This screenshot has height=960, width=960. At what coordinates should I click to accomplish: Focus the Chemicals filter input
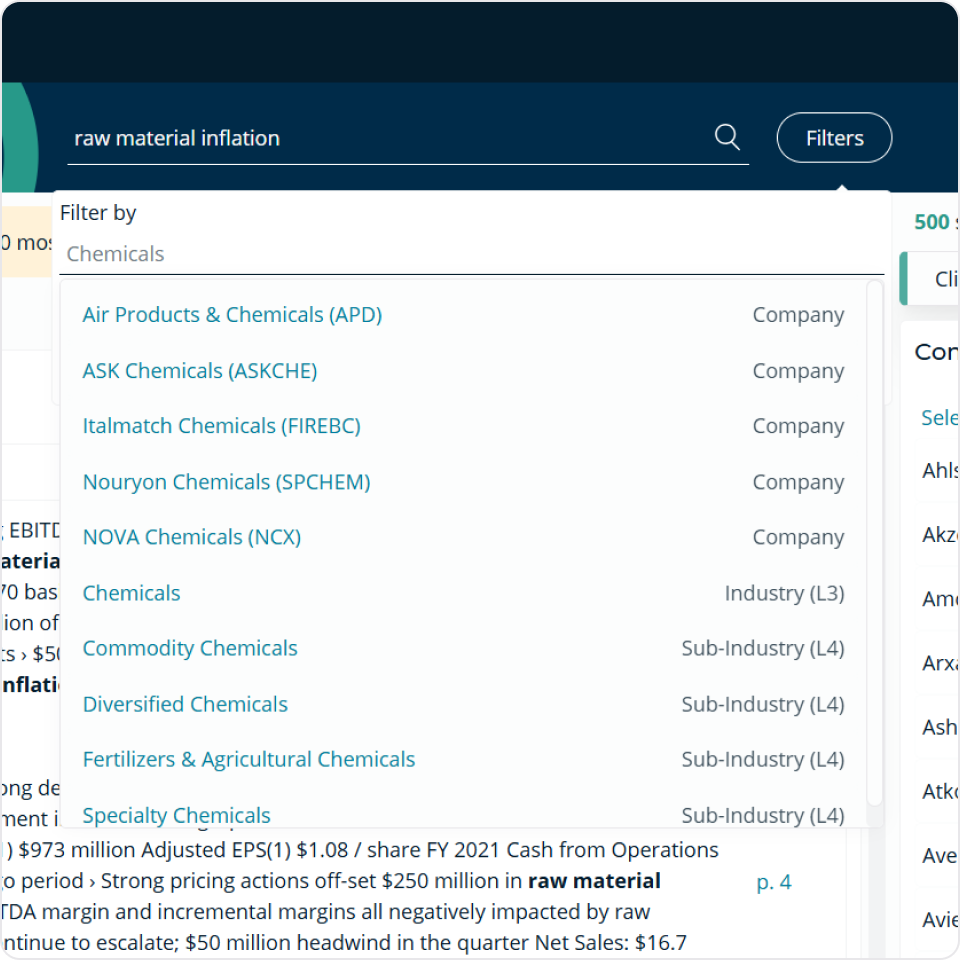point(471,254)
